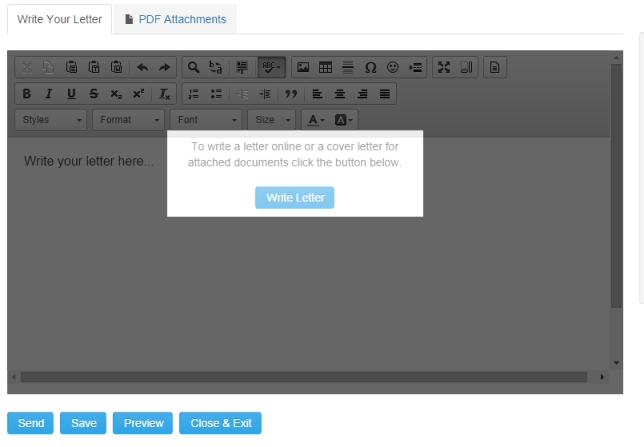
Task: Click Paste from Word icon
Action: (x=117, y=67)
